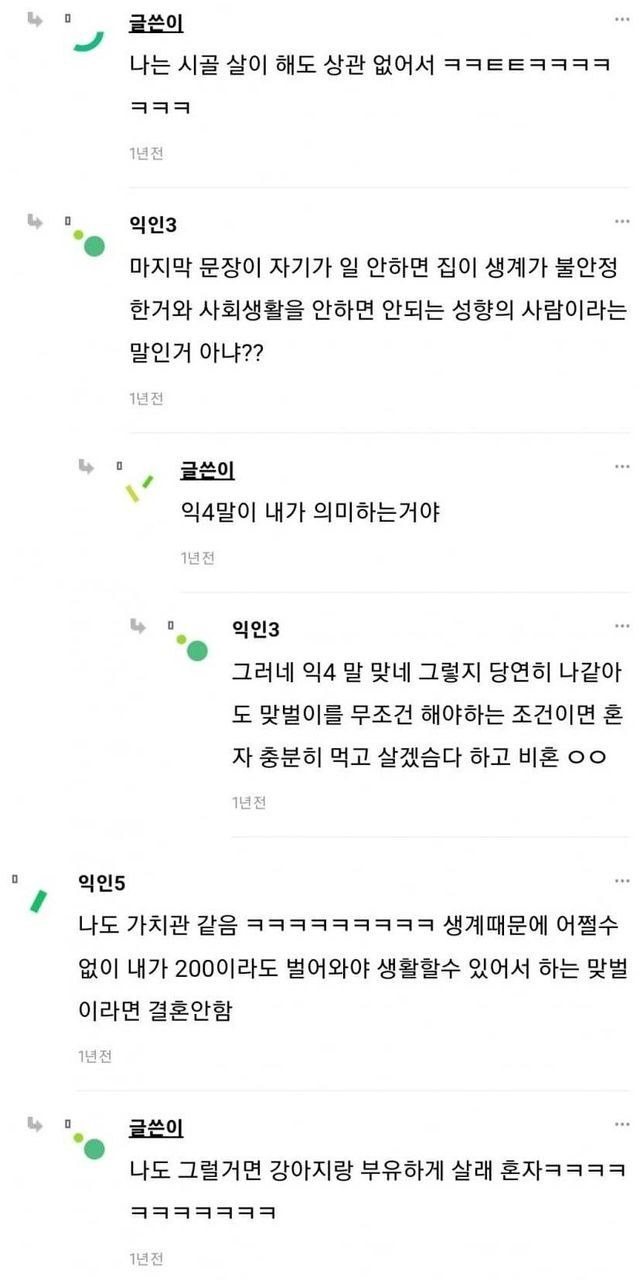Viewport: 640px width, 1280px height.
Task: Open the more options menu for 익인5's comment
Action: click(x=622, y=881)
